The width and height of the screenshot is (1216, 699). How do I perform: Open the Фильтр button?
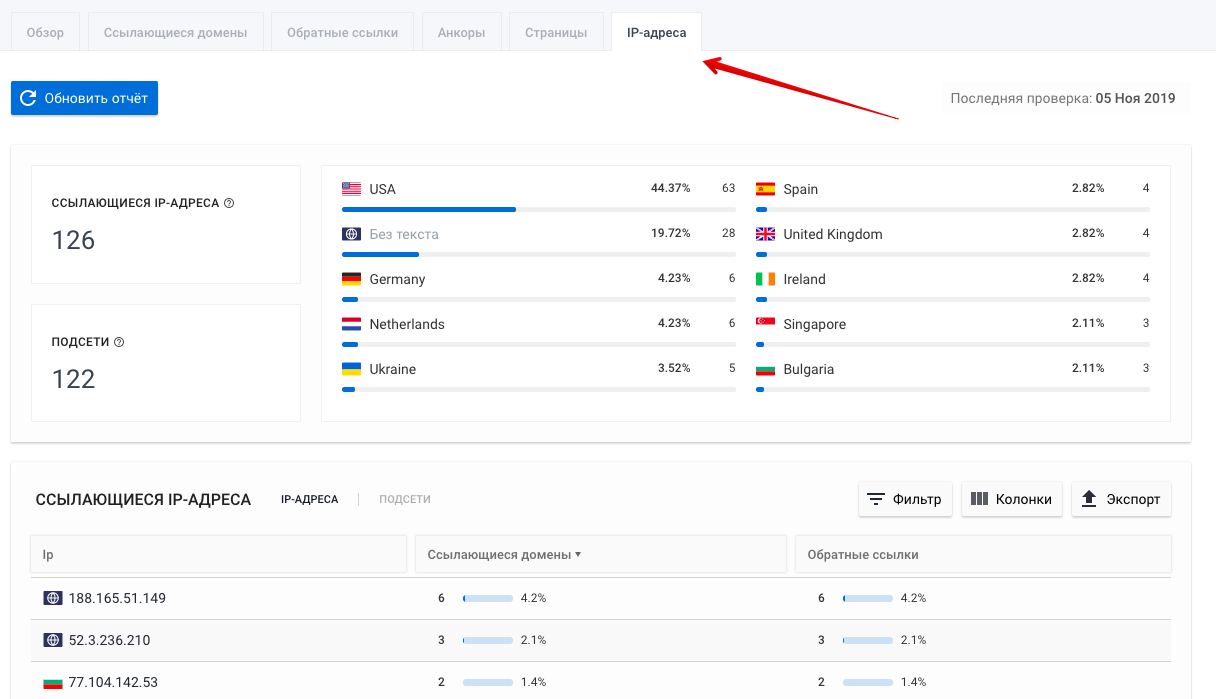(x=905, y=499)
